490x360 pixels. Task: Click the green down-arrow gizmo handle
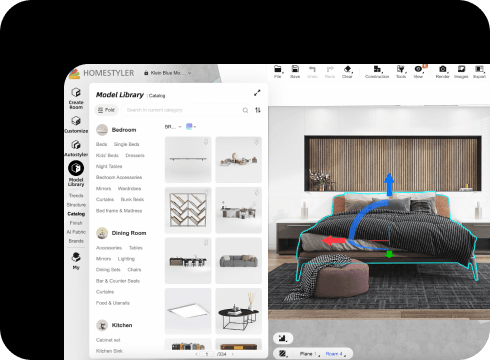point(389,255)
